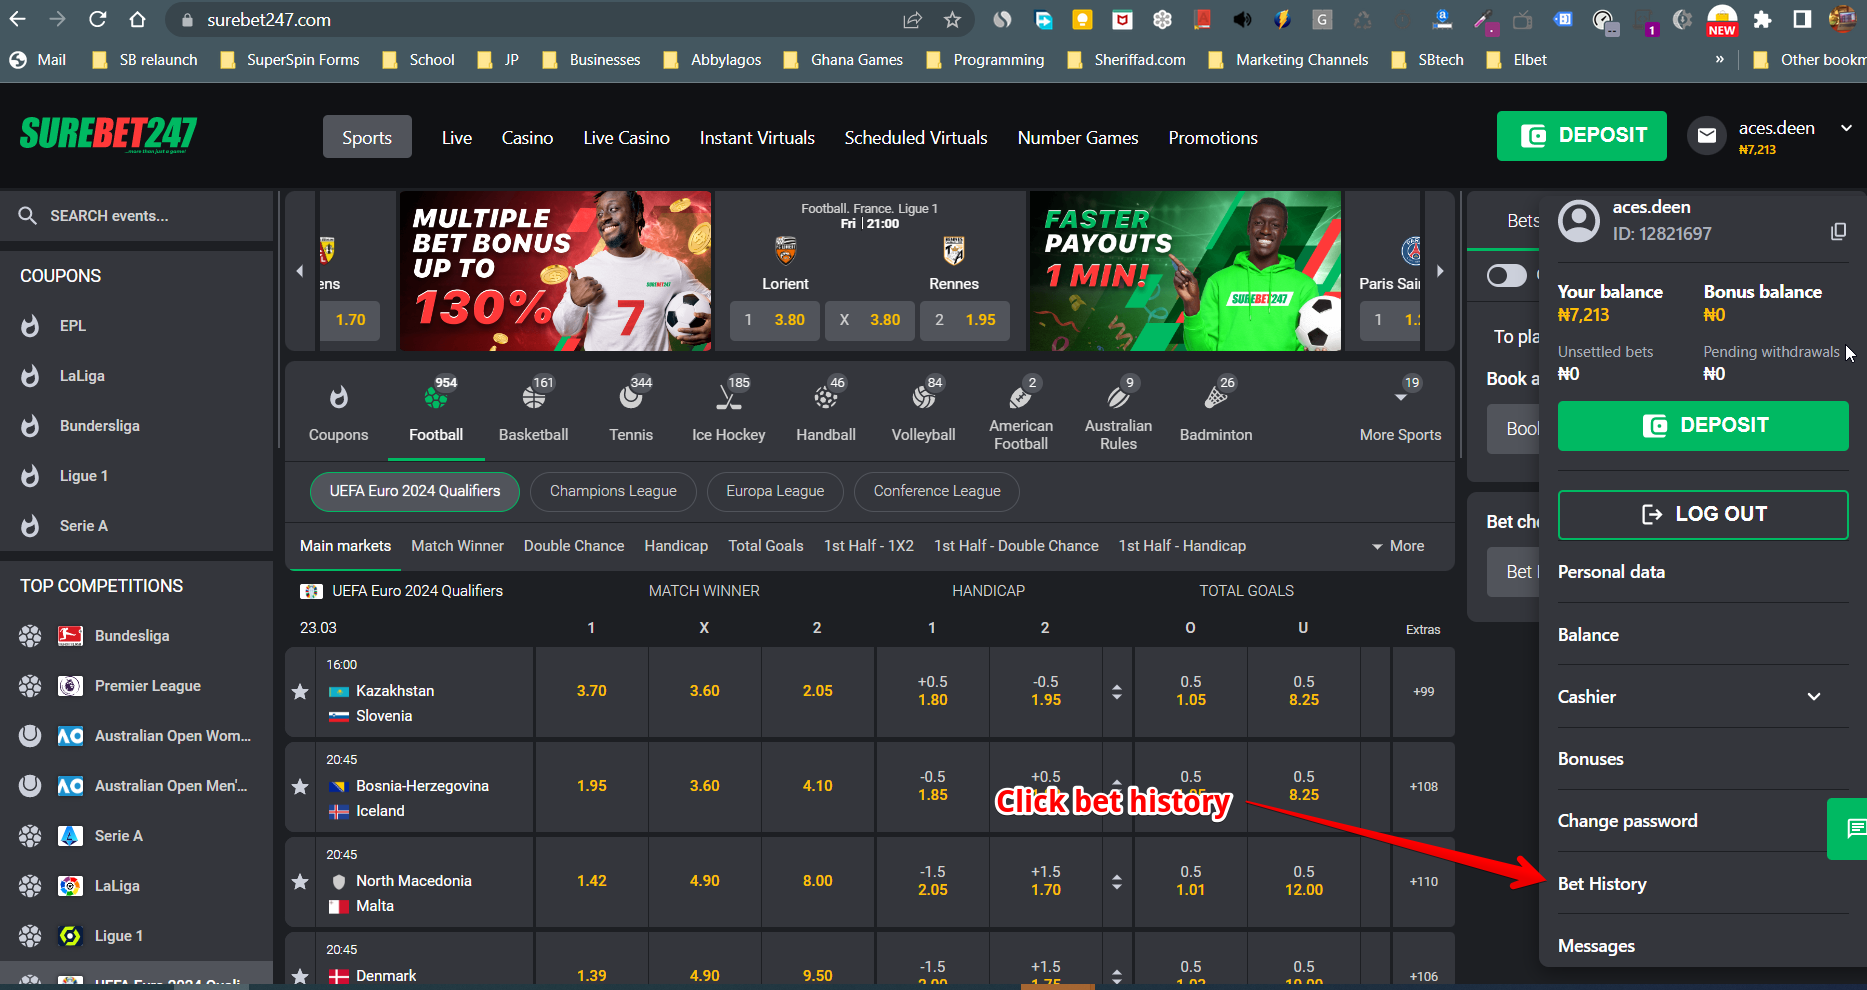Screen dimensions: 1867x990
Task: Favorite the Bosnia-Herzegovina vs Iceland match star
Action: click(300, 786)
